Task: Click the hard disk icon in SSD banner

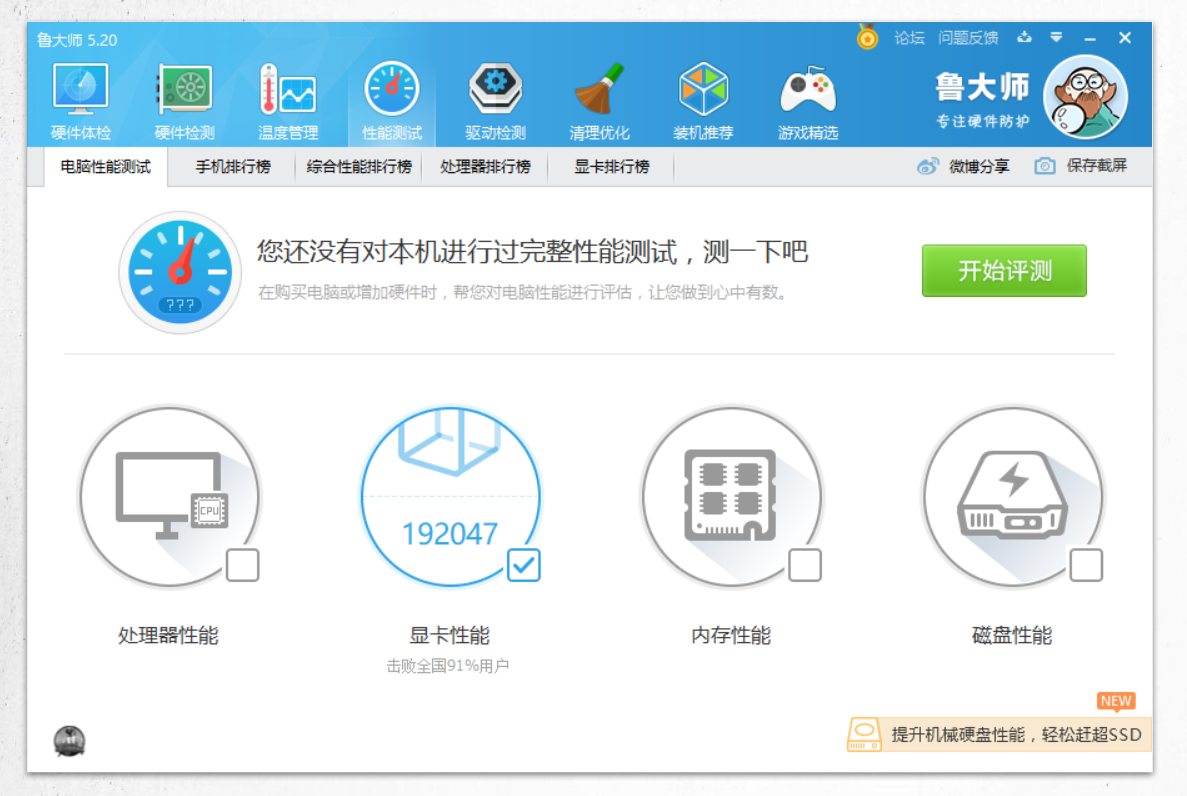Action: 865,735
